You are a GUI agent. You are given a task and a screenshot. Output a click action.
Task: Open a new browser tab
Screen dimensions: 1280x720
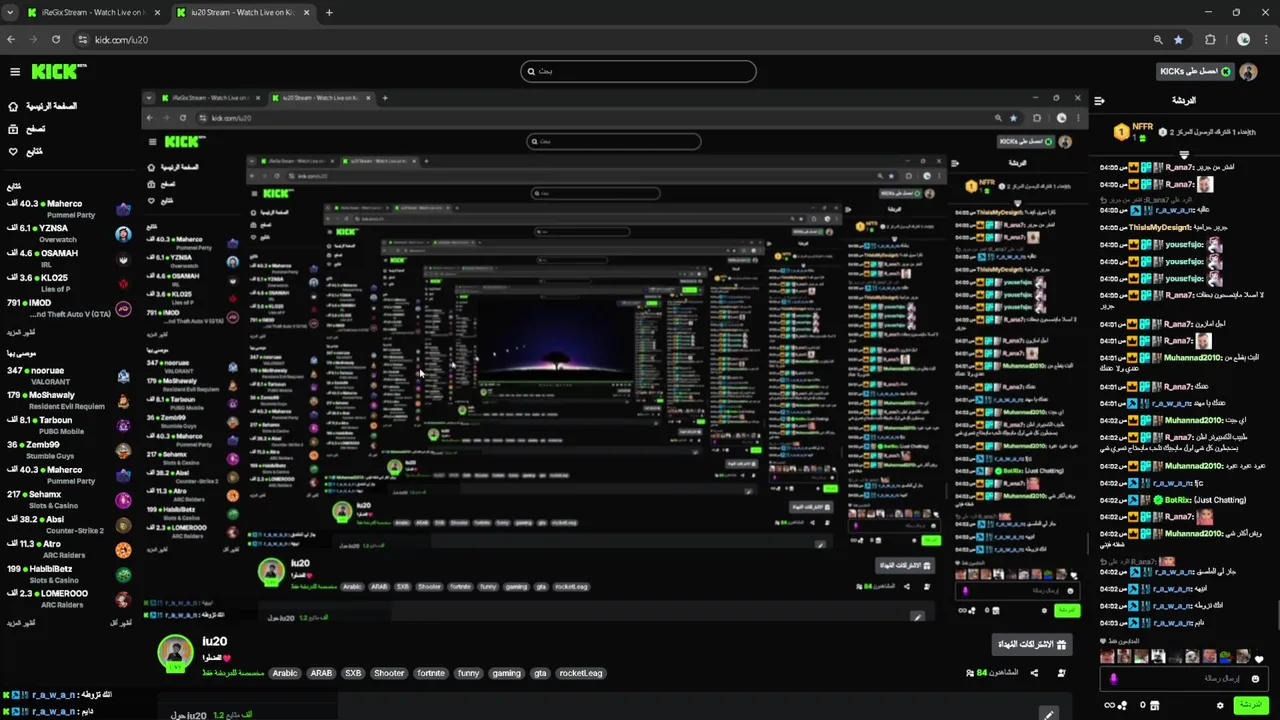329,13
